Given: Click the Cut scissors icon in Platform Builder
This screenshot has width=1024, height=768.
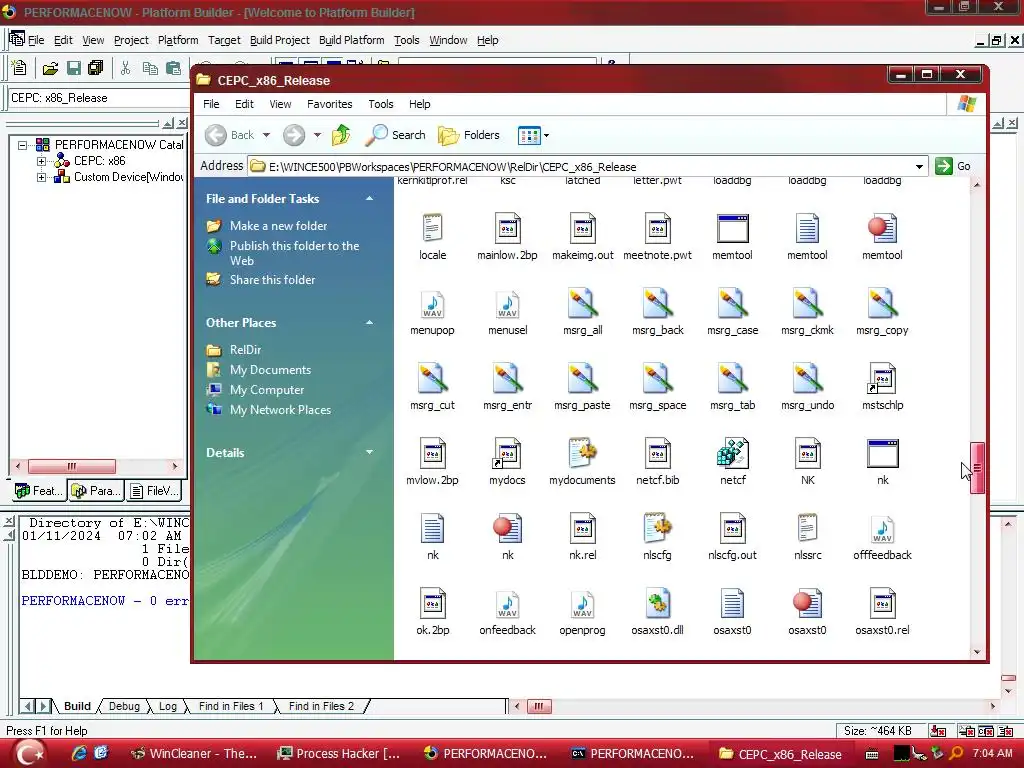Looking at the screenshot, I should pyautogui.click(x=125, y=68).
